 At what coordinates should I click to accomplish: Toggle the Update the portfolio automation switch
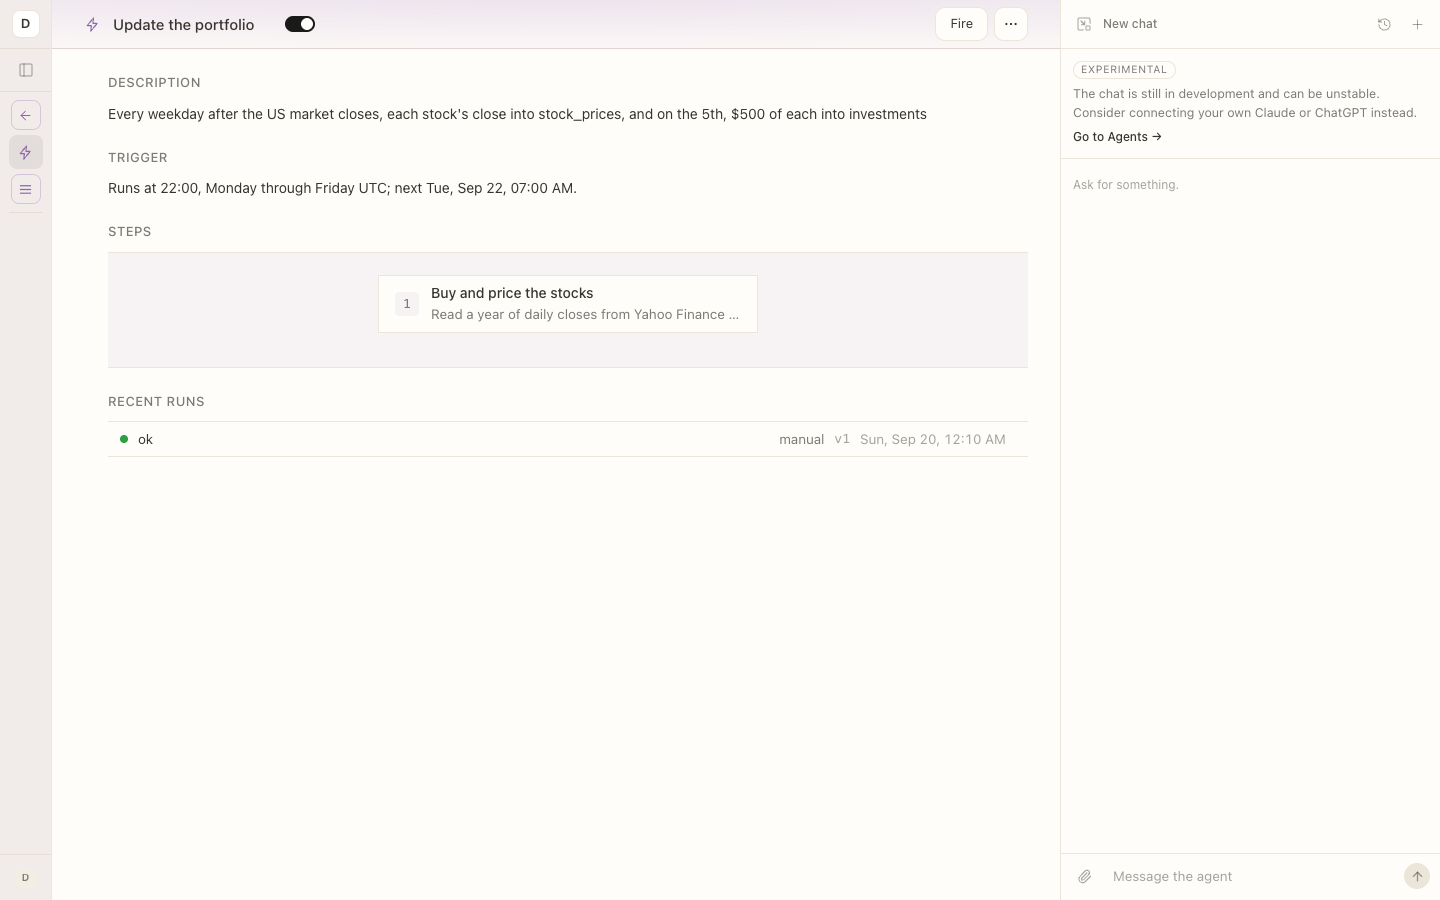click(x=300, y=24)
